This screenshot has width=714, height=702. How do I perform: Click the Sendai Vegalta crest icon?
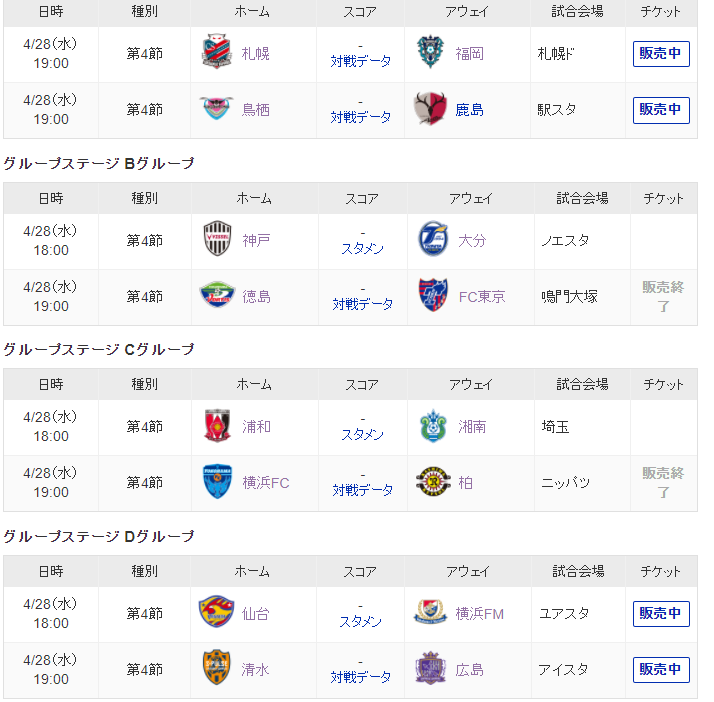pyautogui.click(x=217, y=611)
